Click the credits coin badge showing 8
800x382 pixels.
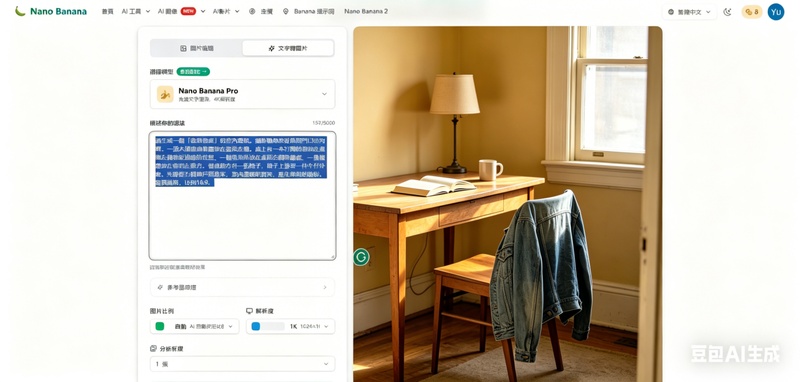click(x=752, y=12)
